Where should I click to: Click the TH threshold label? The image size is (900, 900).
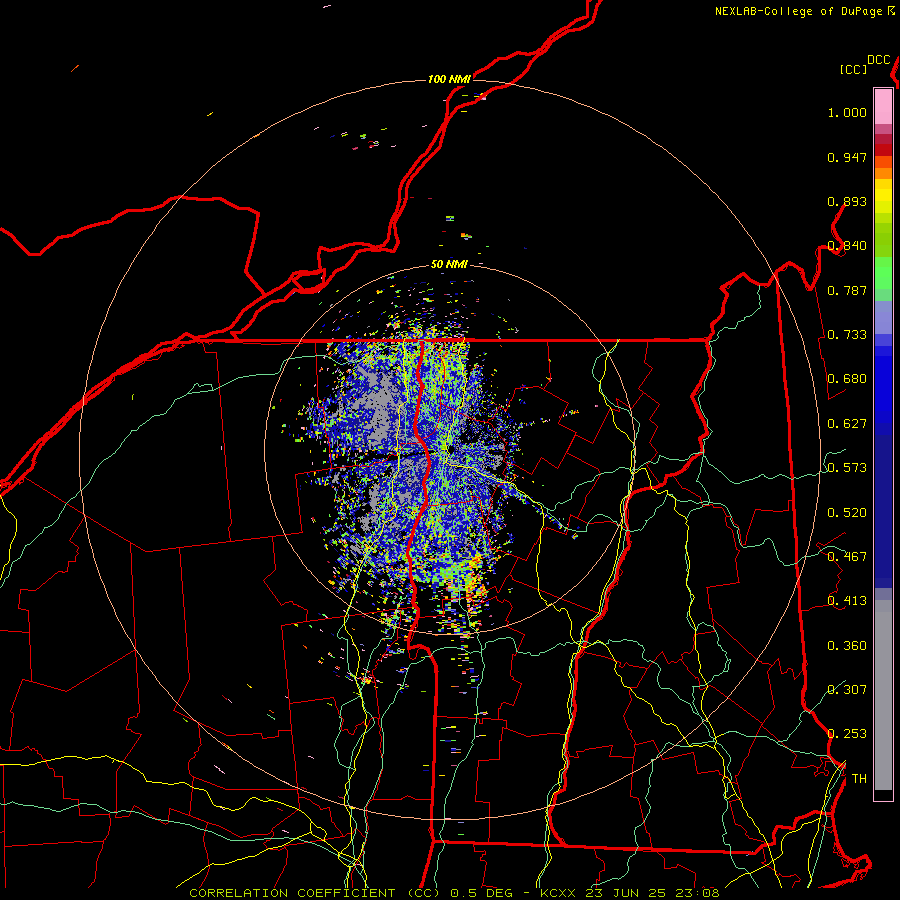coord(859,779)
